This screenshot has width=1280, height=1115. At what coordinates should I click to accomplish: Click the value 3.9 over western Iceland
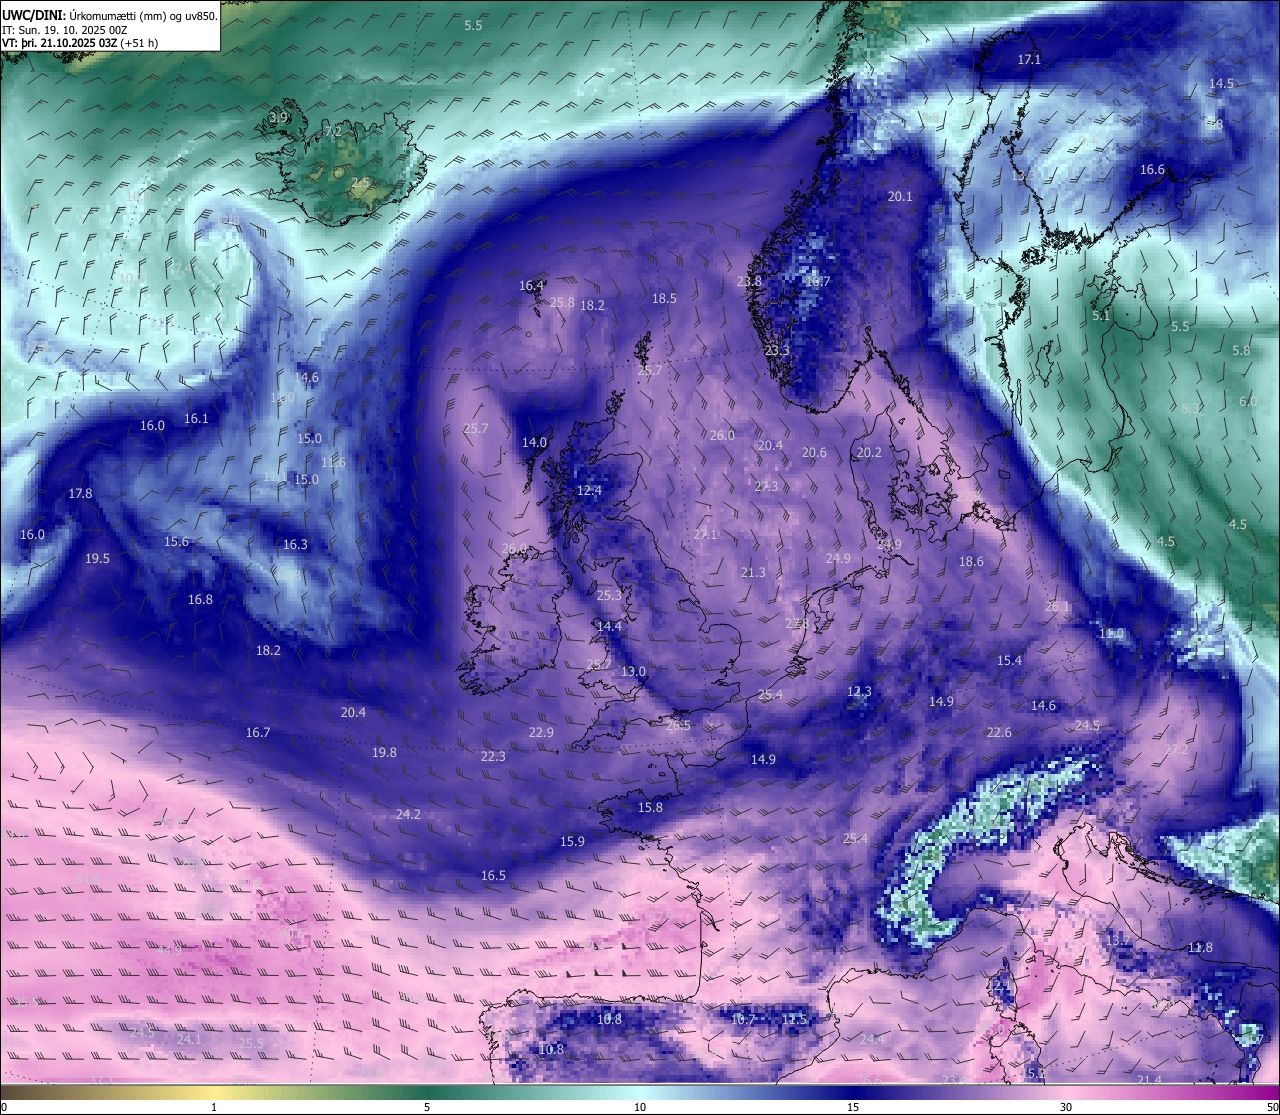279,118
